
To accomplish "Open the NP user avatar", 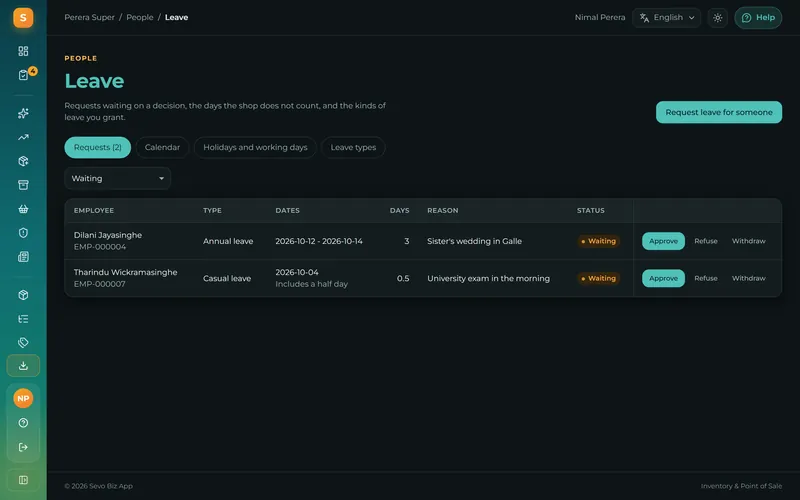I will point(23,398).
